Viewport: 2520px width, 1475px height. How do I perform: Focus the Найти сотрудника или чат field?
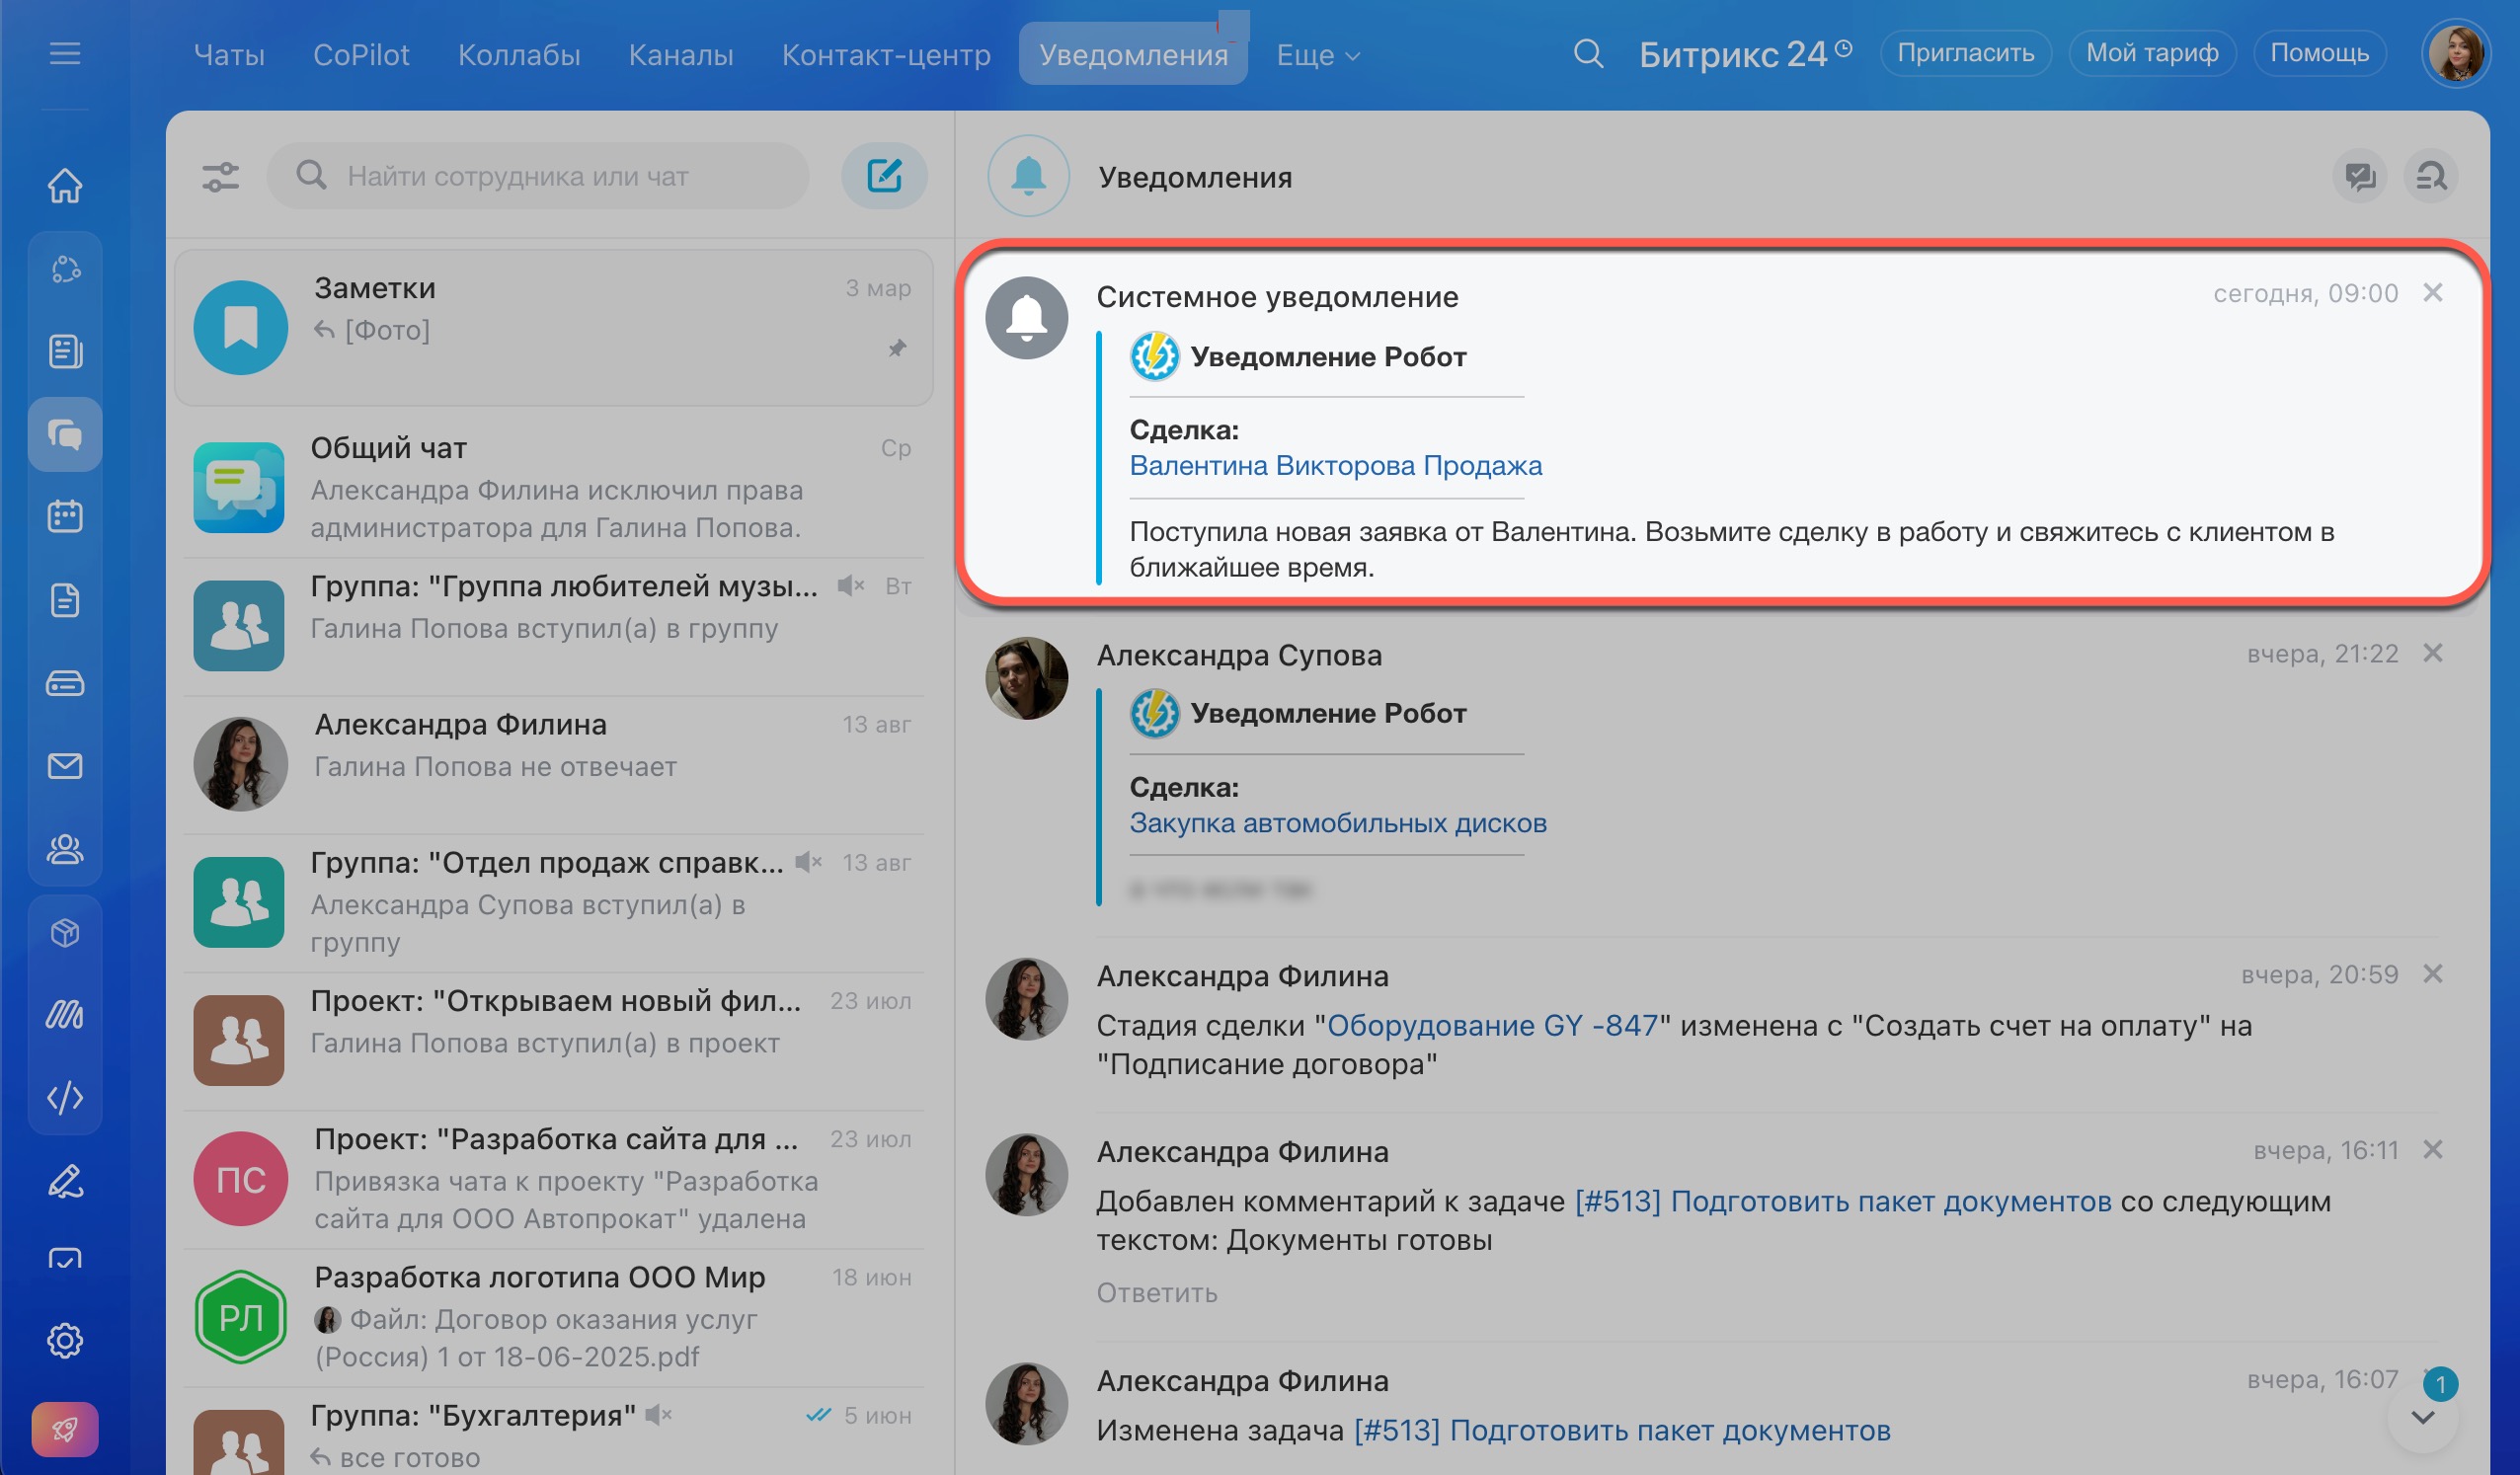538,177
